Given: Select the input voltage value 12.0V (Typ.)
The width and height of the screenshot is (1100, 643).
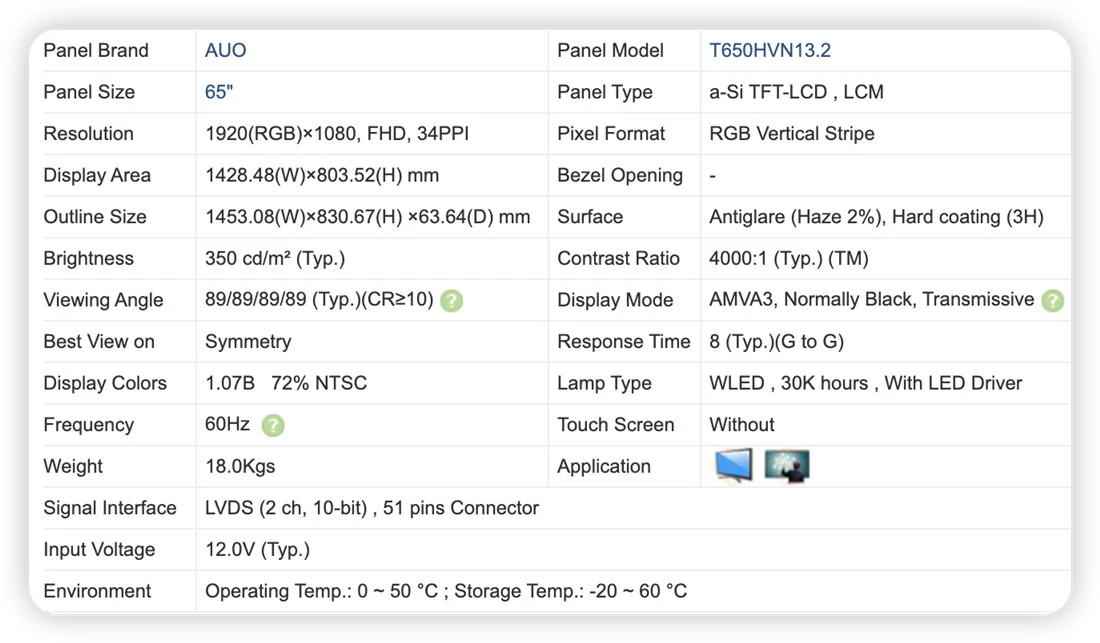Looking at the screenshot, I should pyautogui.click(x=257, y=549).
